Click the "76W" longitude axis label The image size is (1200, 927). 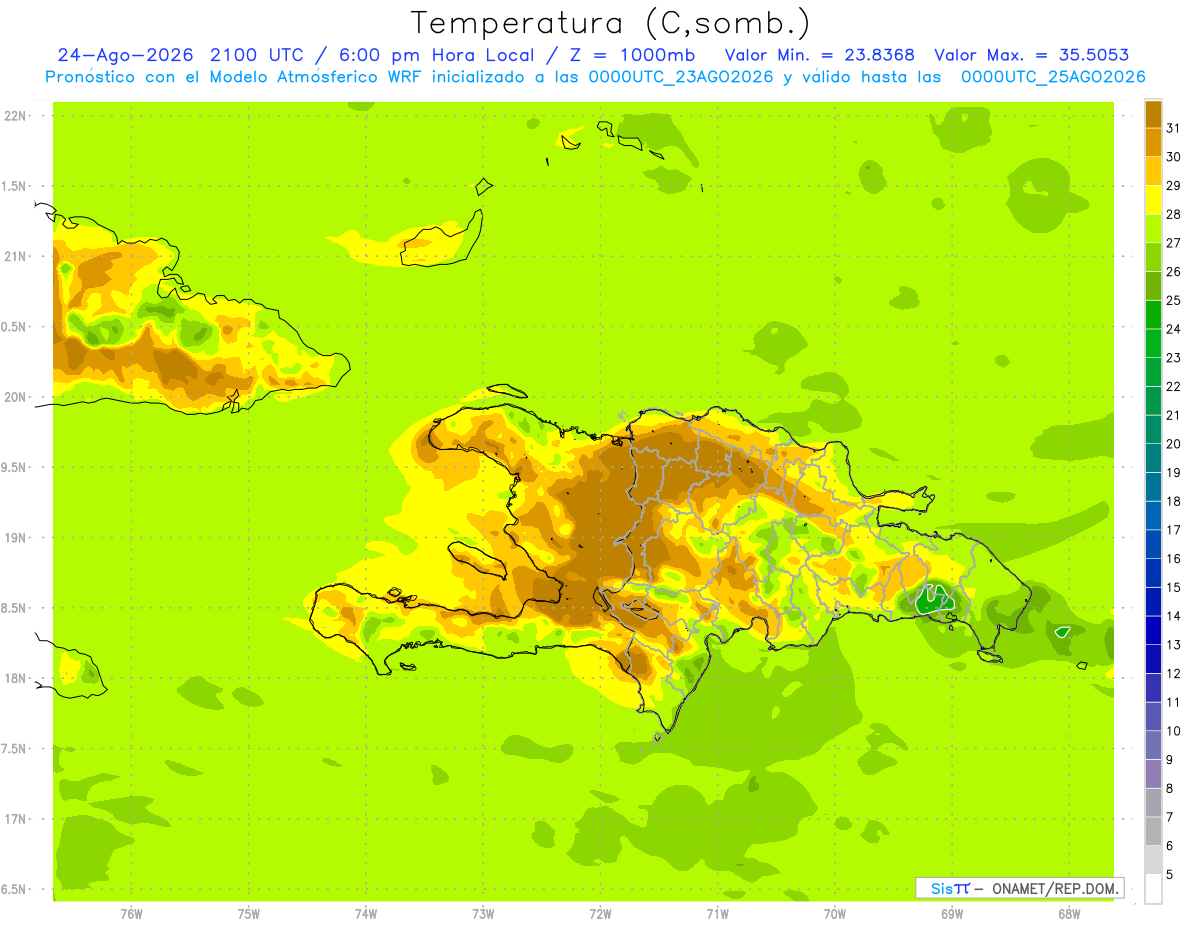(x=131, y=914)
